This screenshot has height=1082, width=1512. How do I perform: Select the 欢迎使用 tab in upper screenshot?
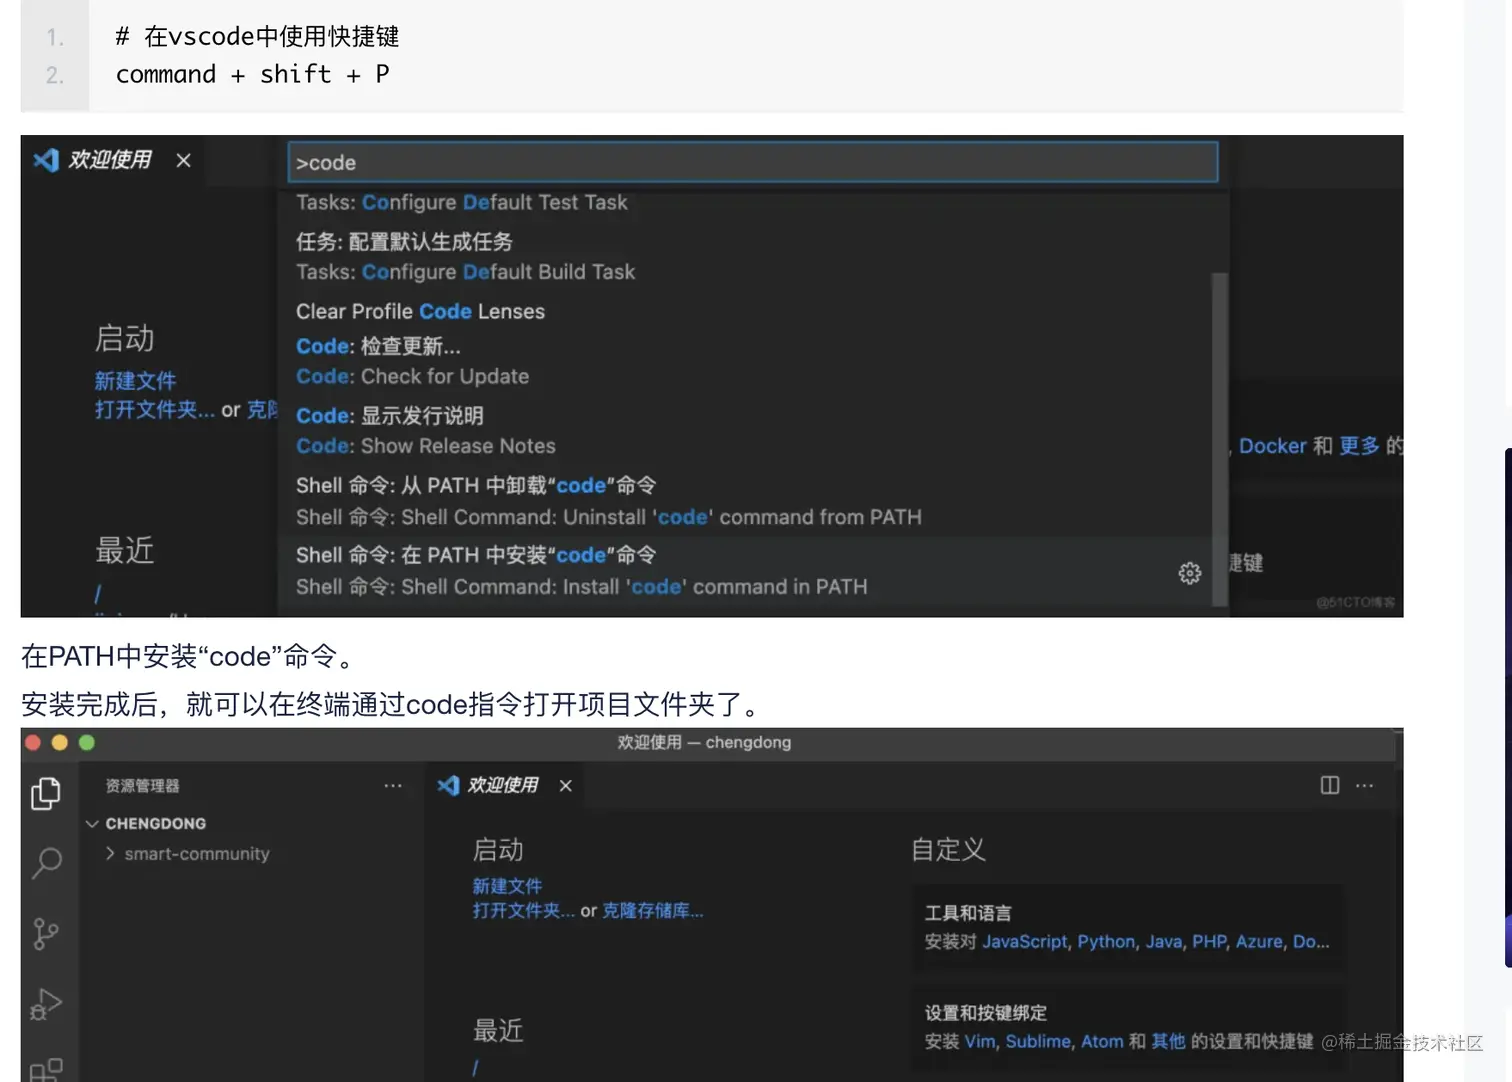(110, 160)
